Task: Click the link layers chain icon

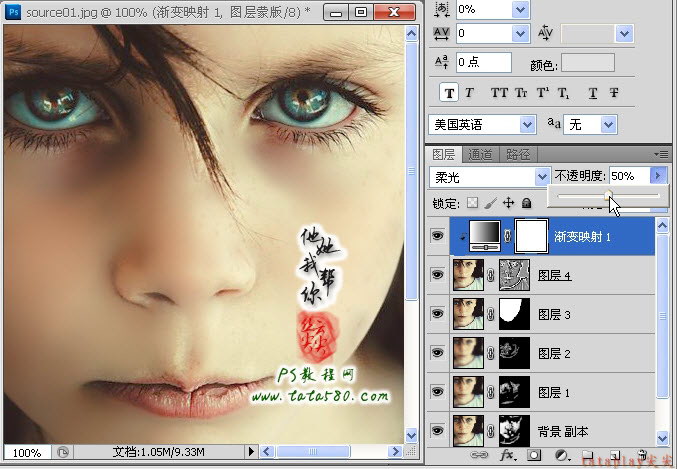Action: [479, 455]
